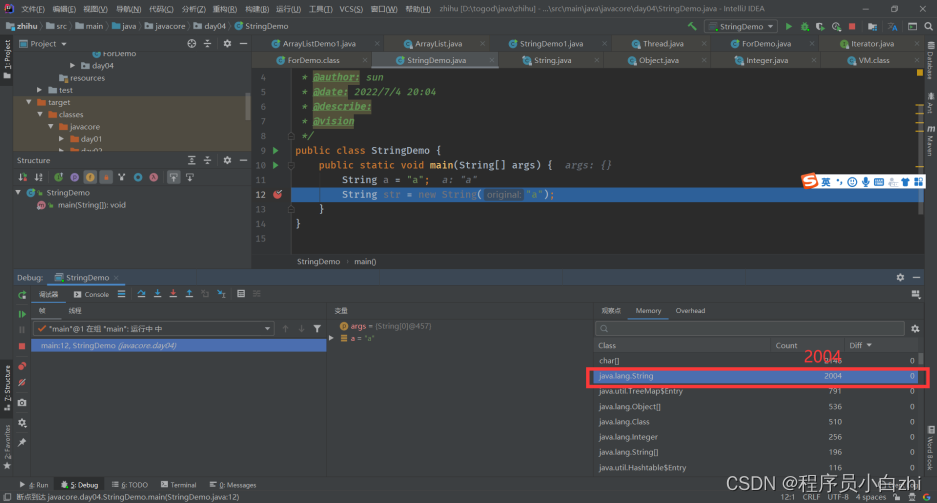Open debug settings gear in left strip
This screenshot has height=503, width=937.
tap(22, 423)
